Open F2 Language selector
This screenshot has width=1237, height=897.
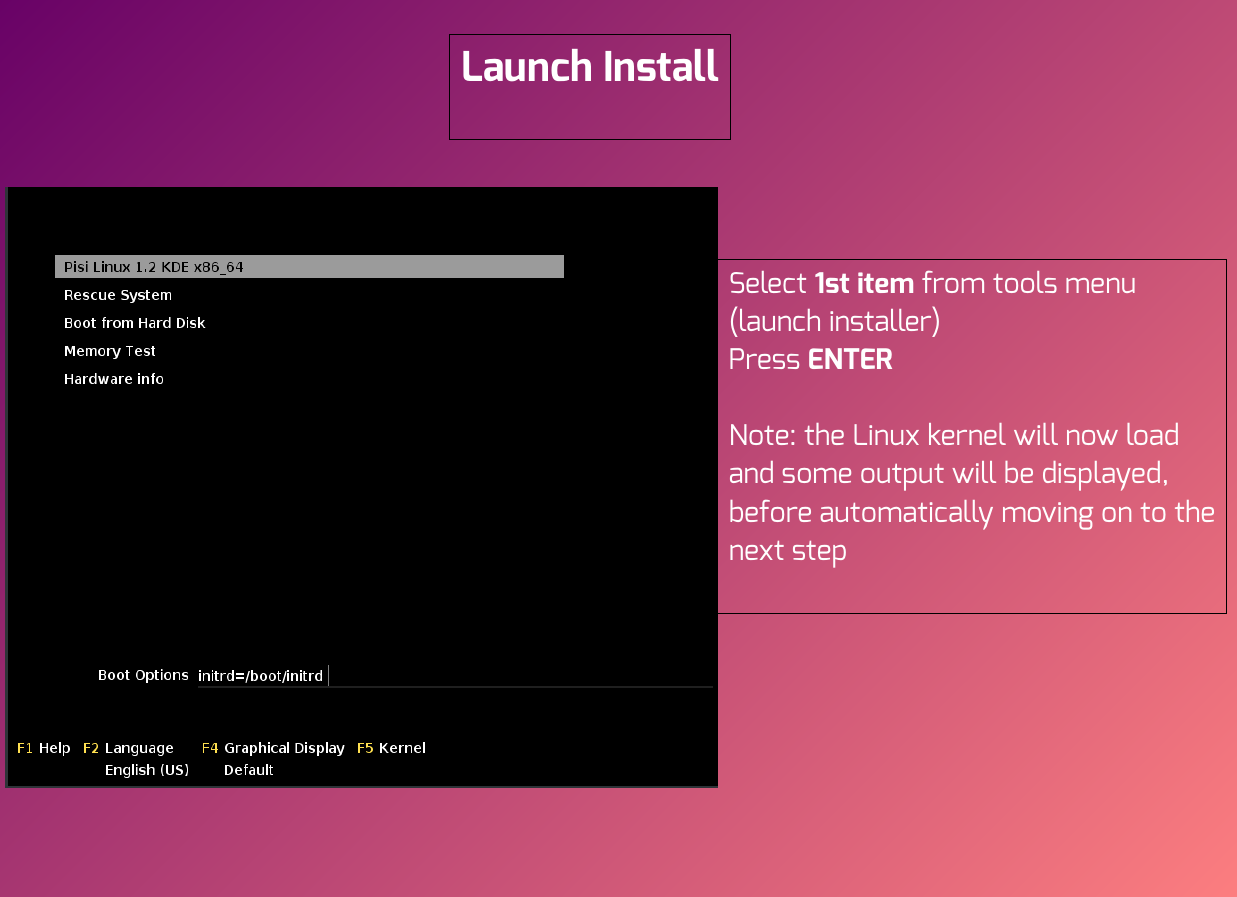[128, 748]
